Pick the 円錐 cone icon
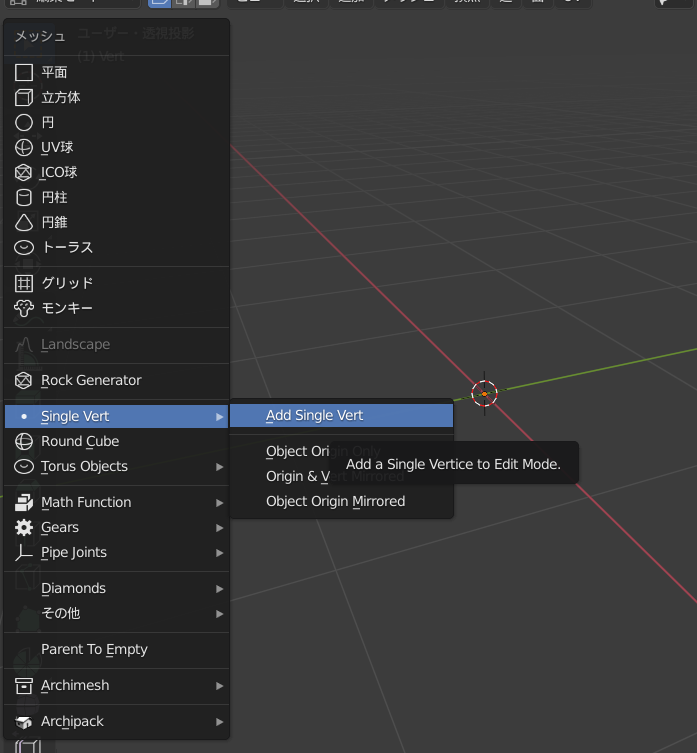 point(24,222)
